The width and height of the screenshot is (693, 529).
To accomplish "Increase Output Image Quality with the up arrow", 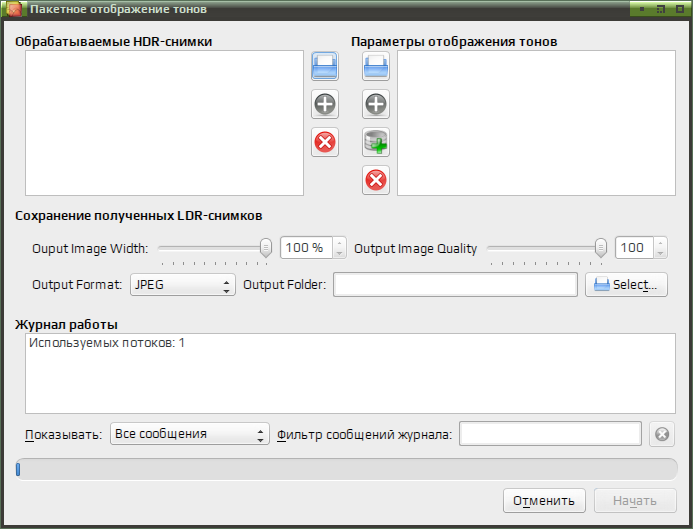I will coord(660,243).
